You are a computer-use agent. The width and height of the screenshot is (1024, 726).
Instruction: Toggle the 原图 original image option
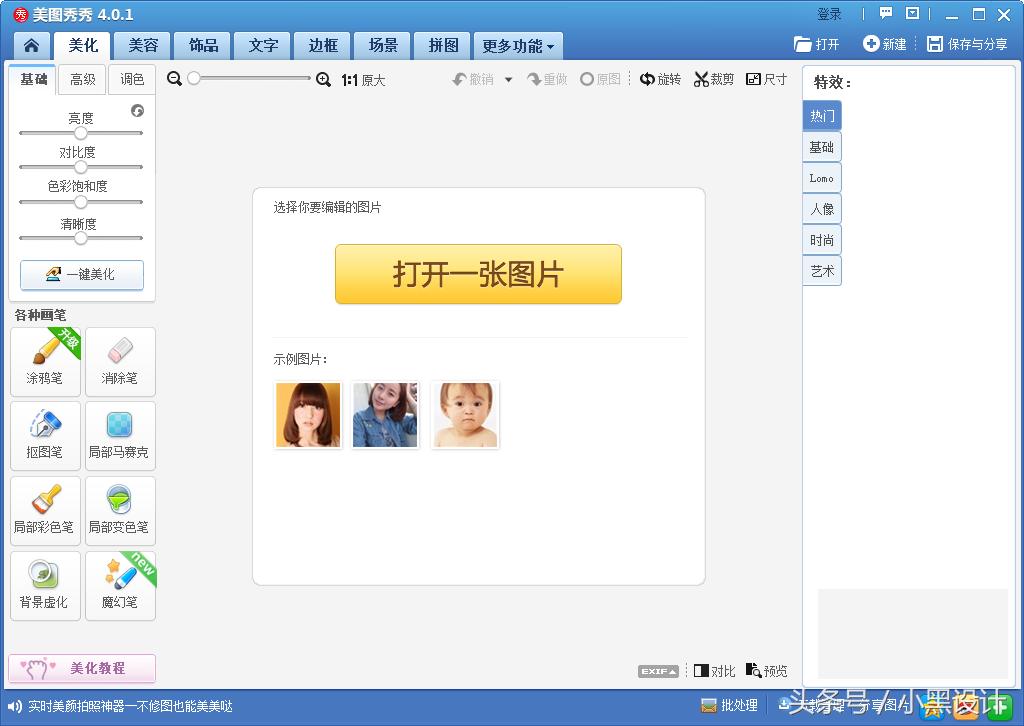pos(600,80)
